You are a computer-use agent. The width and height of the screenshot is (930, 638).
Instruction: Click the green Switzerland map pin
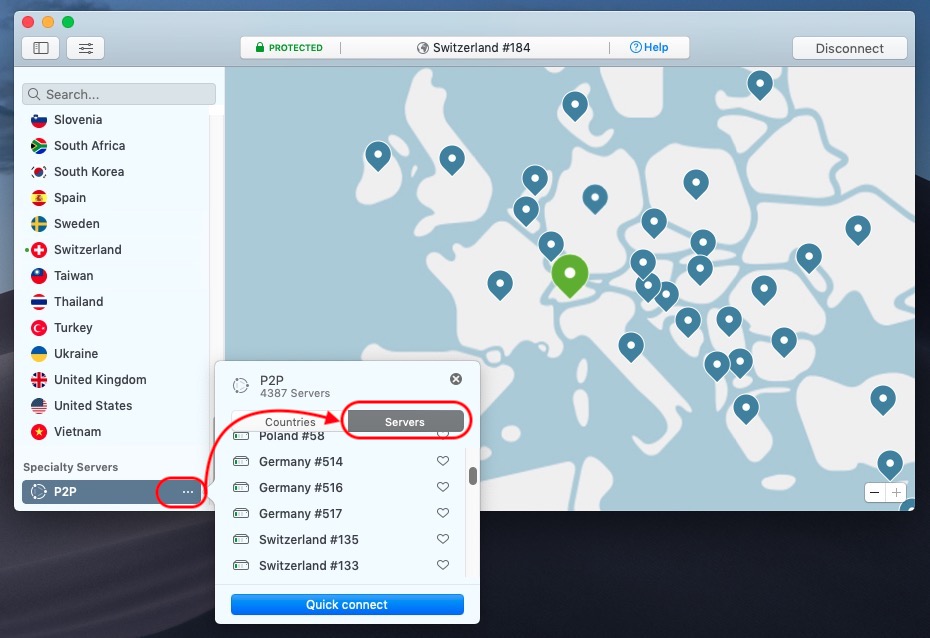click(x=569, y=275)
